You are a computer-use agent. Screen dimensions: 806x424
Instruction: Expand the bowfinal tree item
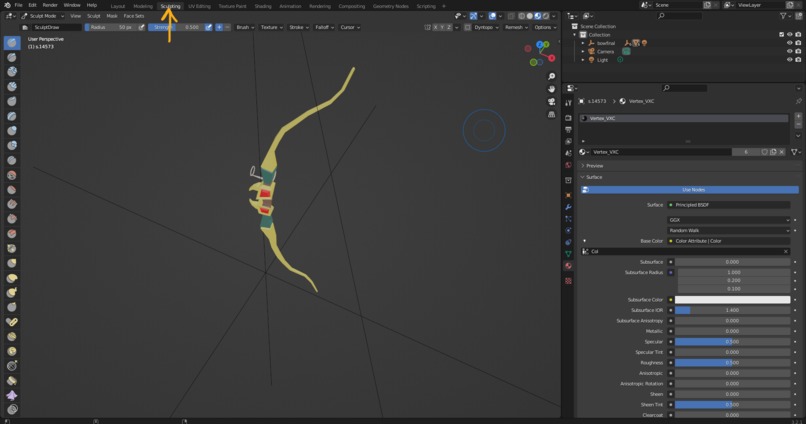pos(583,43)
